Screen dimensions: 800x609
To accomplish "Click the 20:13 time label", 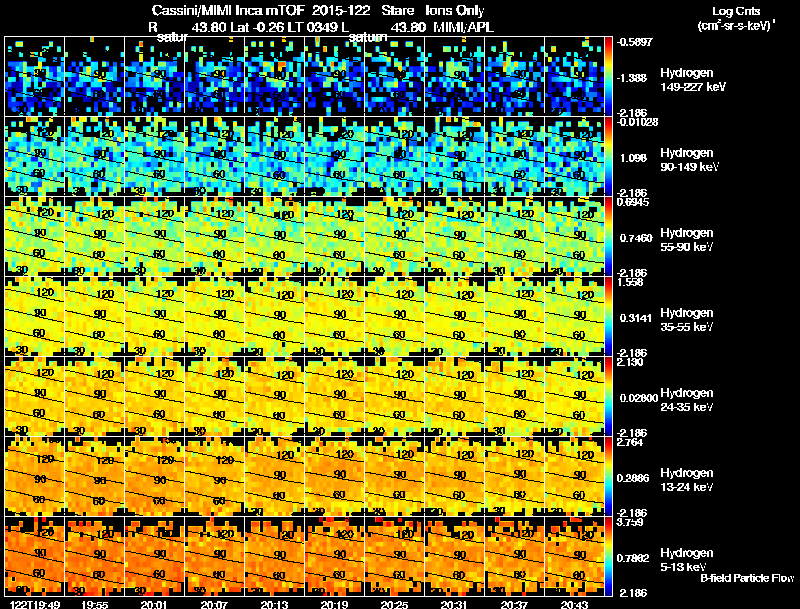I will coord(274,604).
